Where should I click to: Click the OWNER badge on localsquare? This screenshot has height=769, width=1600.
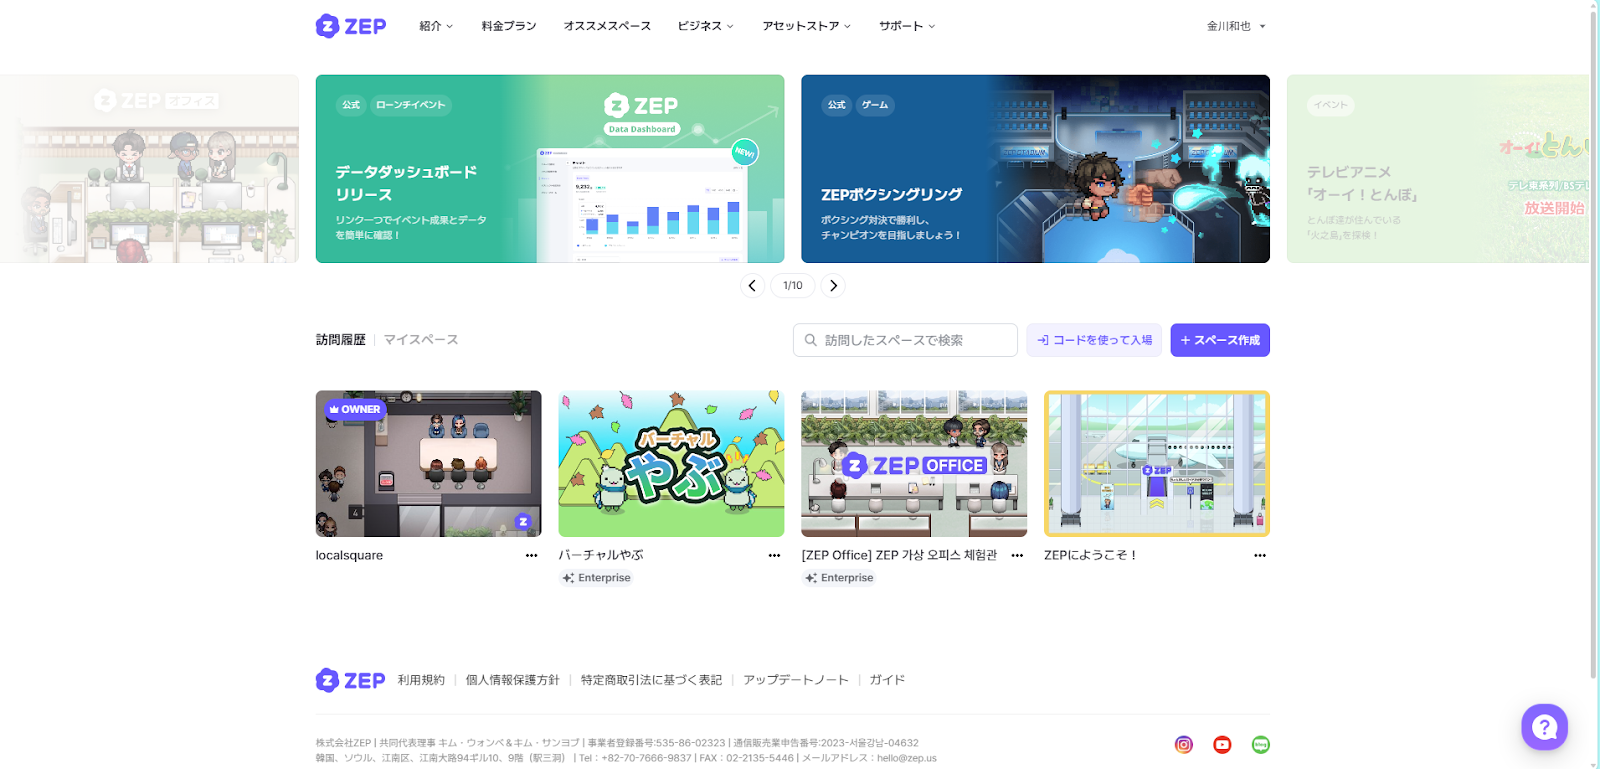[x=355, y=409]
